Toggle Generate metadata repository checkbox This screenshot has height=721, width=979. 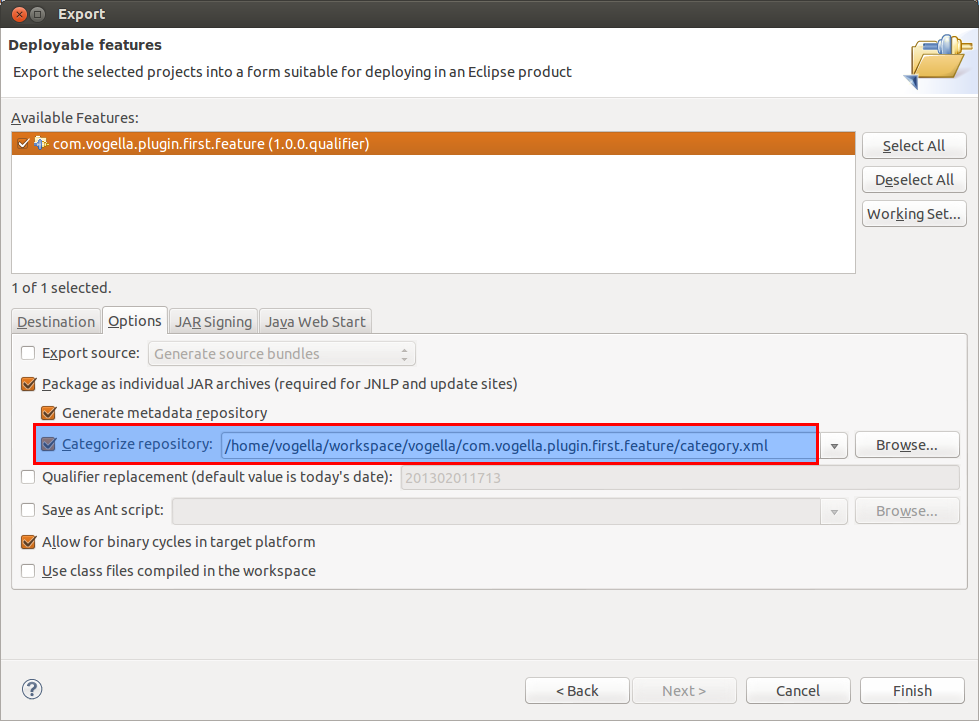48,413
